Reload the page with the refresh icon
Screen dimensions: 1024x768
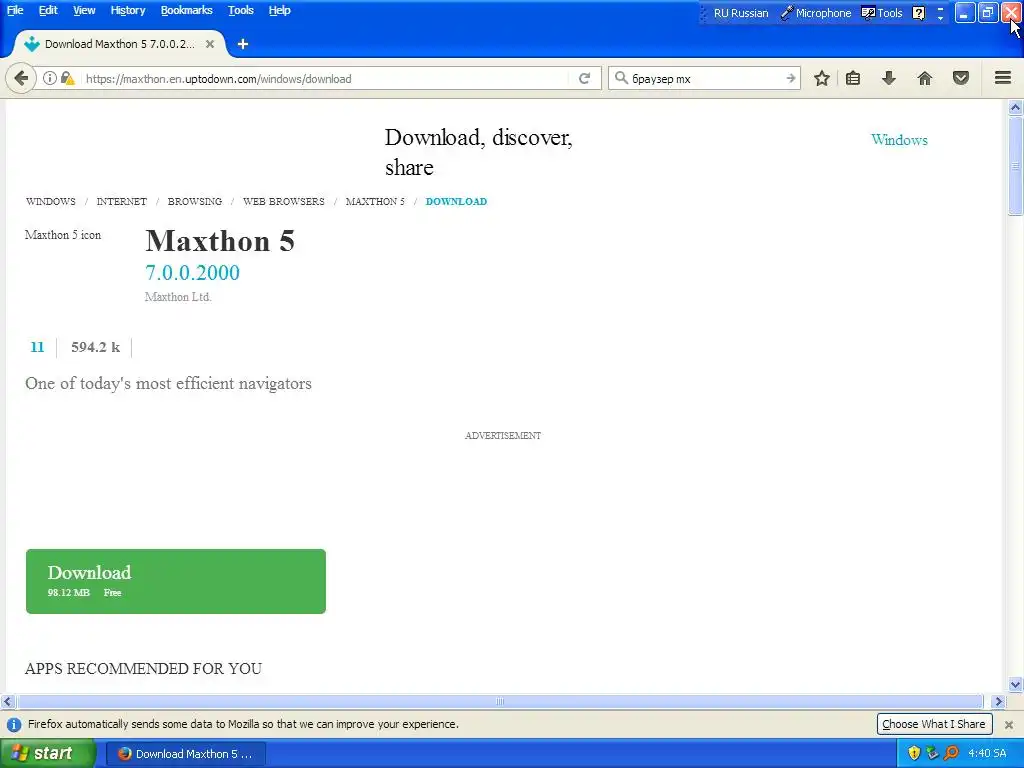coord(584,78)
